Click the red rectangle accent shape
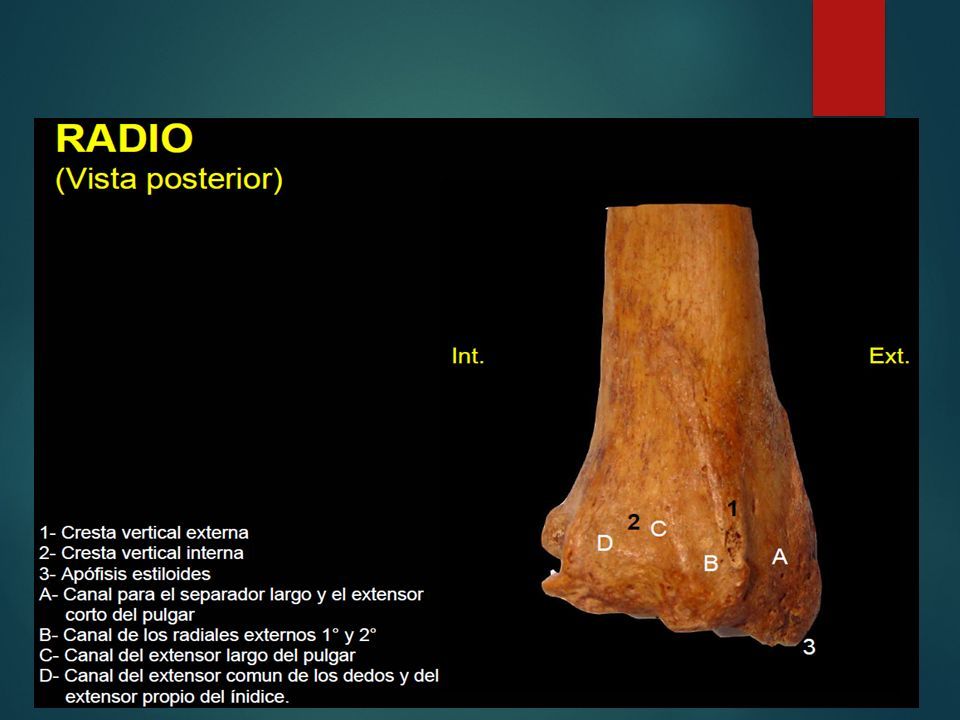This screenshot has height=720, width=960. (x=849, y=58)
